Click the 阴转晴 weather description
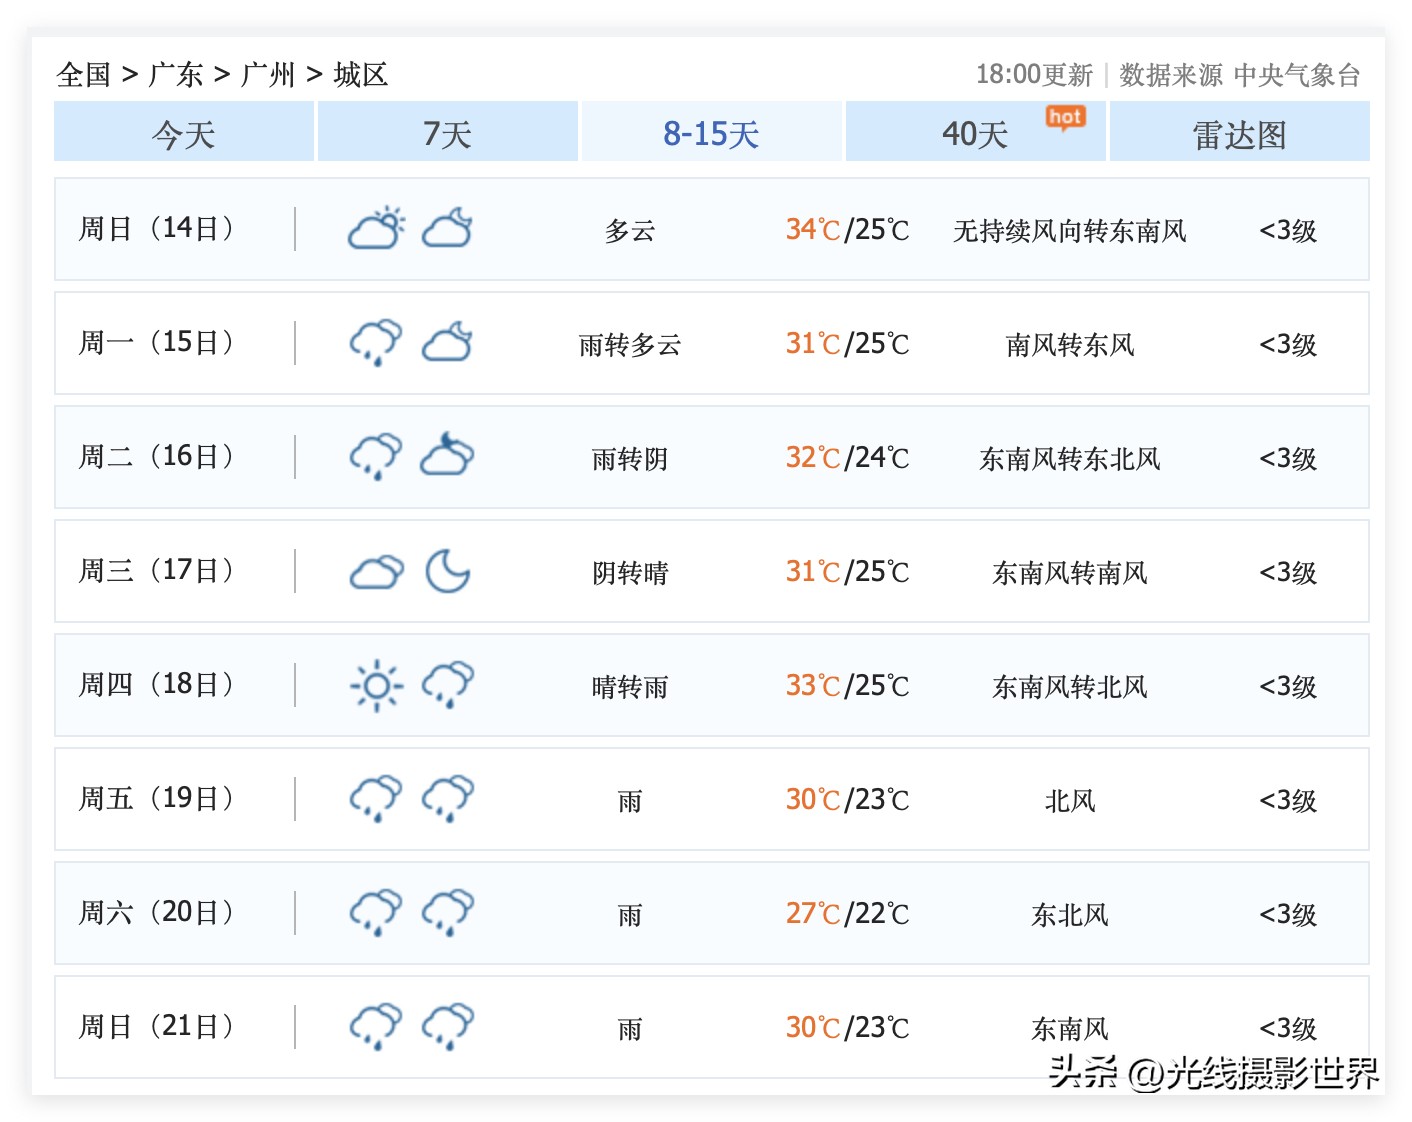 click(630, 573)
